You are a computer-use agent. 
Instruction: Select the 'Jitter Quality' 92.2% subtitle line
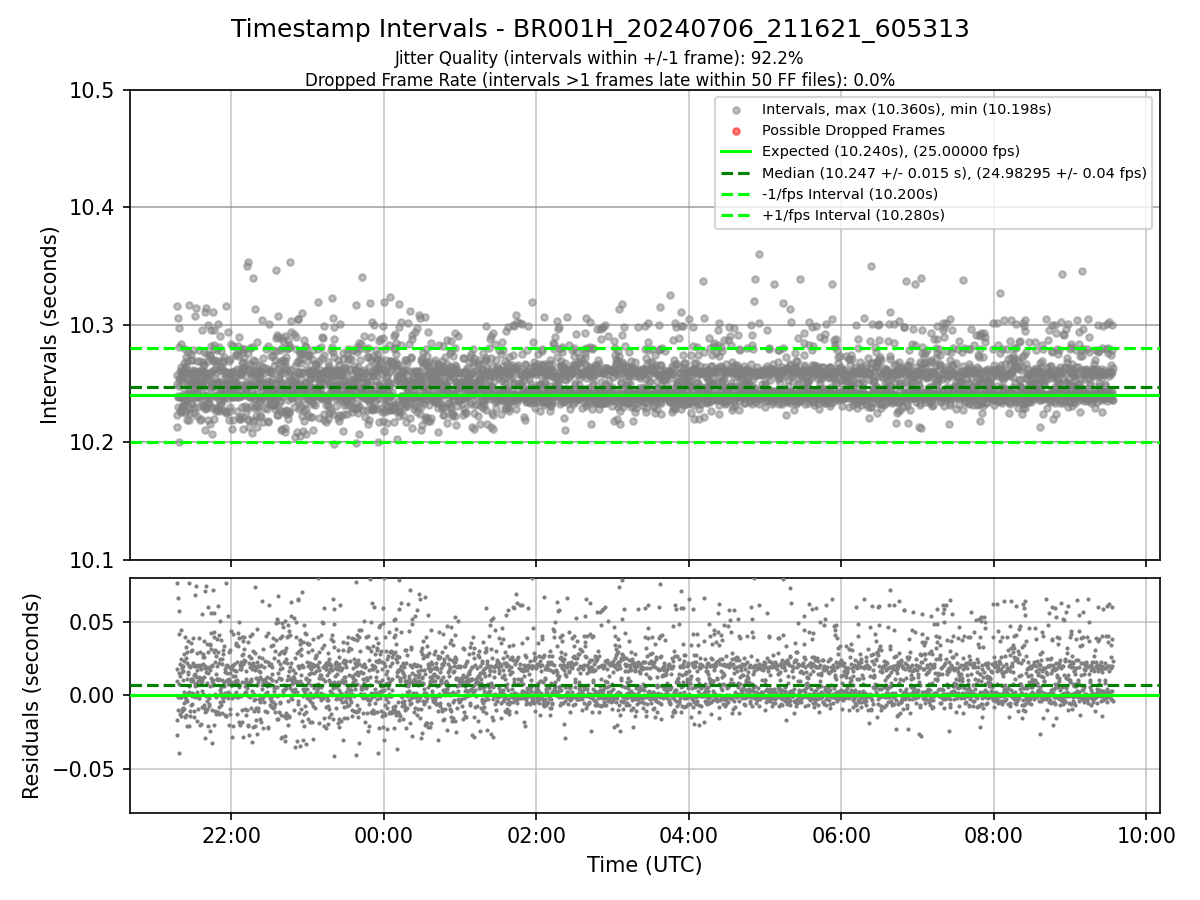click(599, 58)
